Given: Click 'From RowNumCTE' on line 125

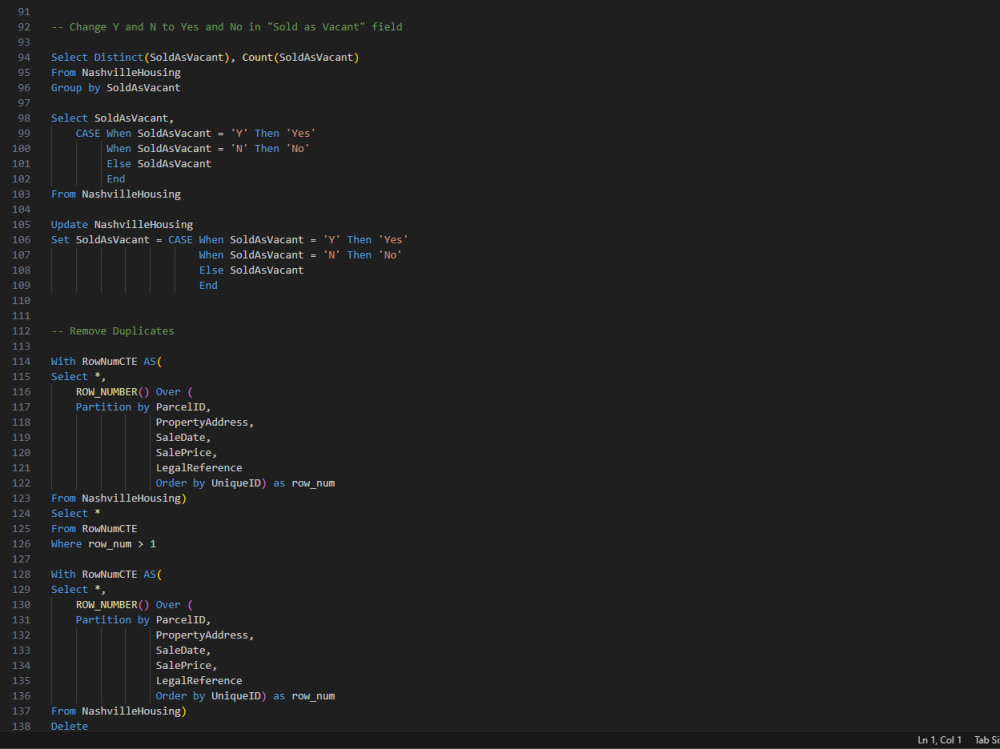Looking at the screenshot, I should (x=94, y=529).
